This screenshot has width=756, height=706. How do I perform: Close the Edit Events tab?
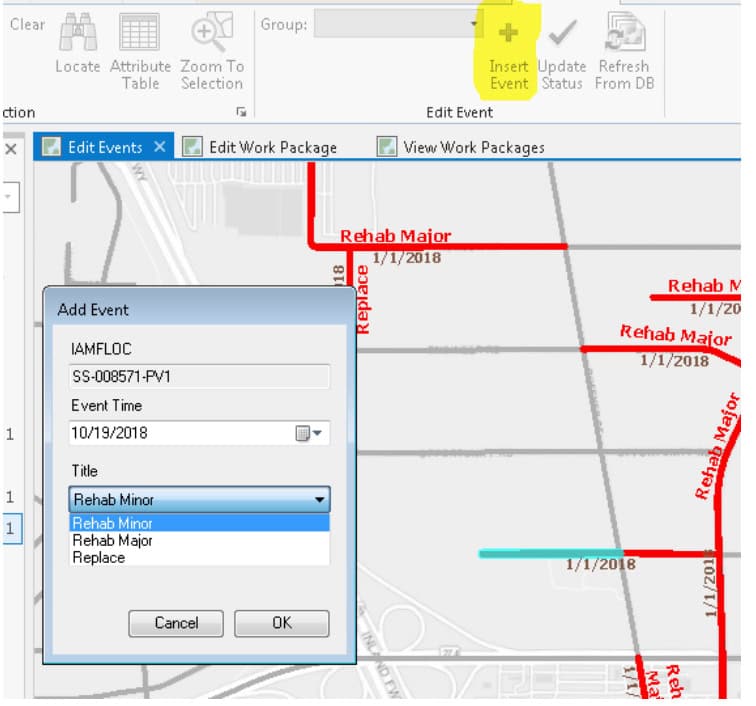[160, 147]
